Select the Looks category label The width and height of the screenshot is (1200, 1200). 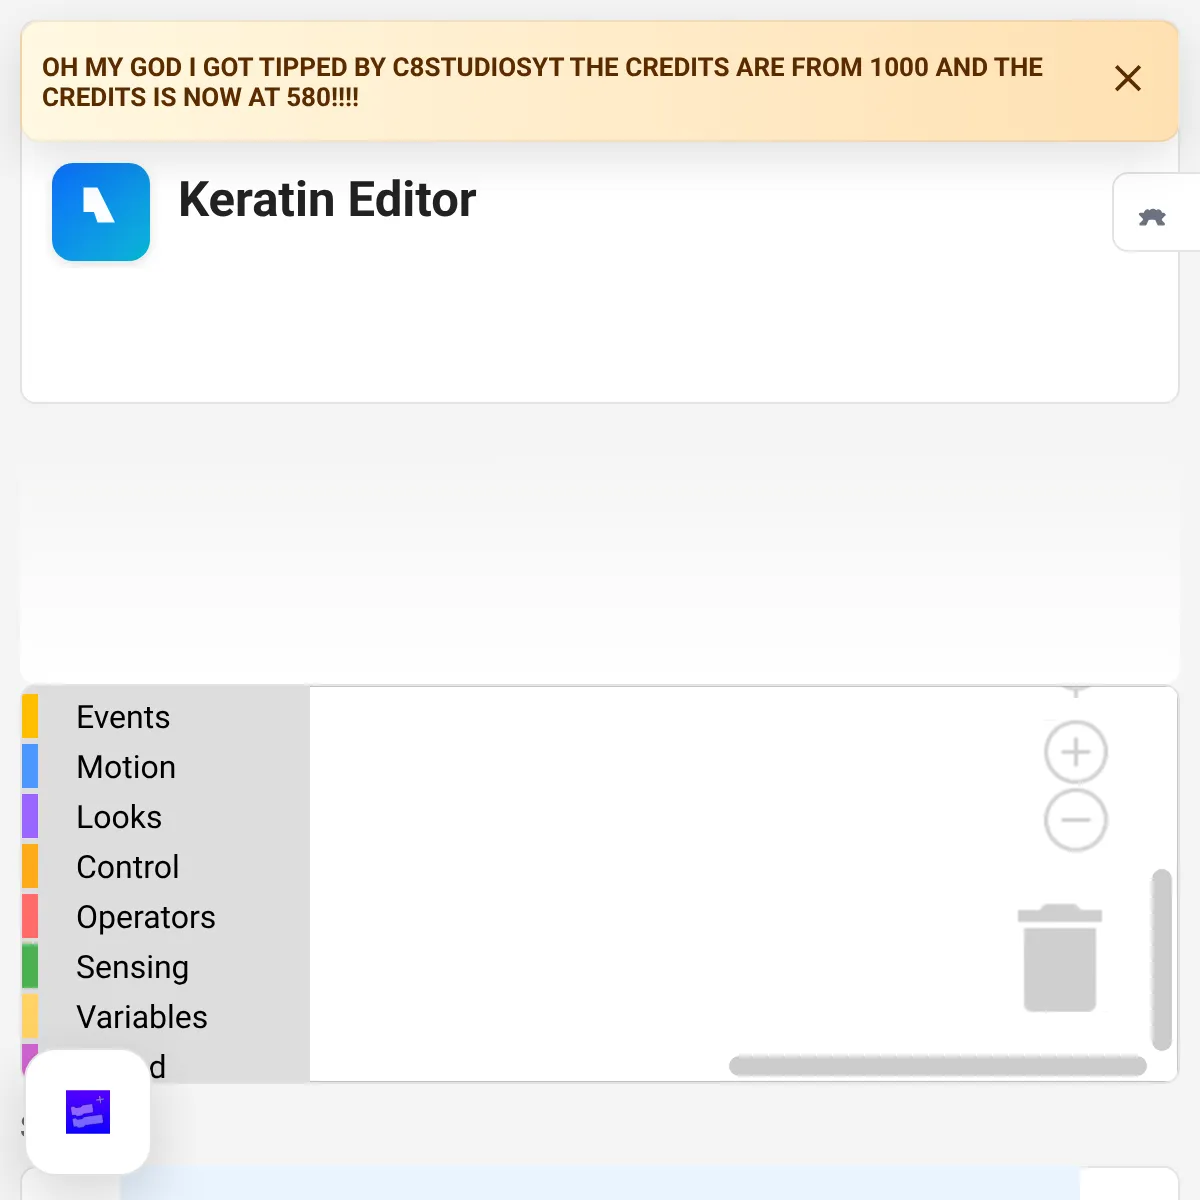coord(119,817)
